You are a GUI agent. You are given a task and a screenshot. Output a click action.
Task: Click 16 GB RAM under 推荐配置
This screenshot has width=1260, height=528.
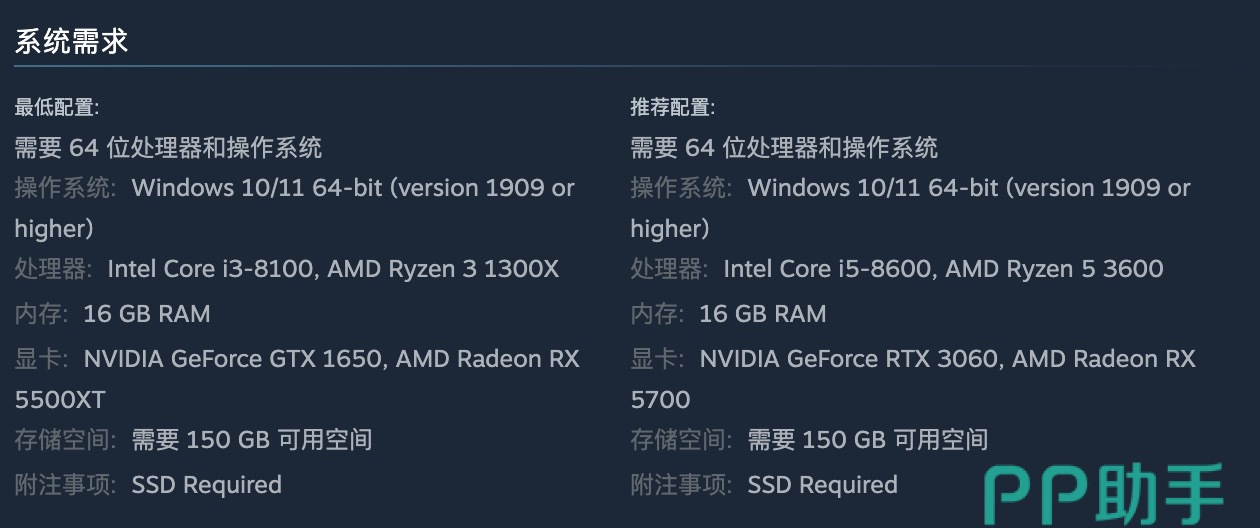[x=763, y=314]
